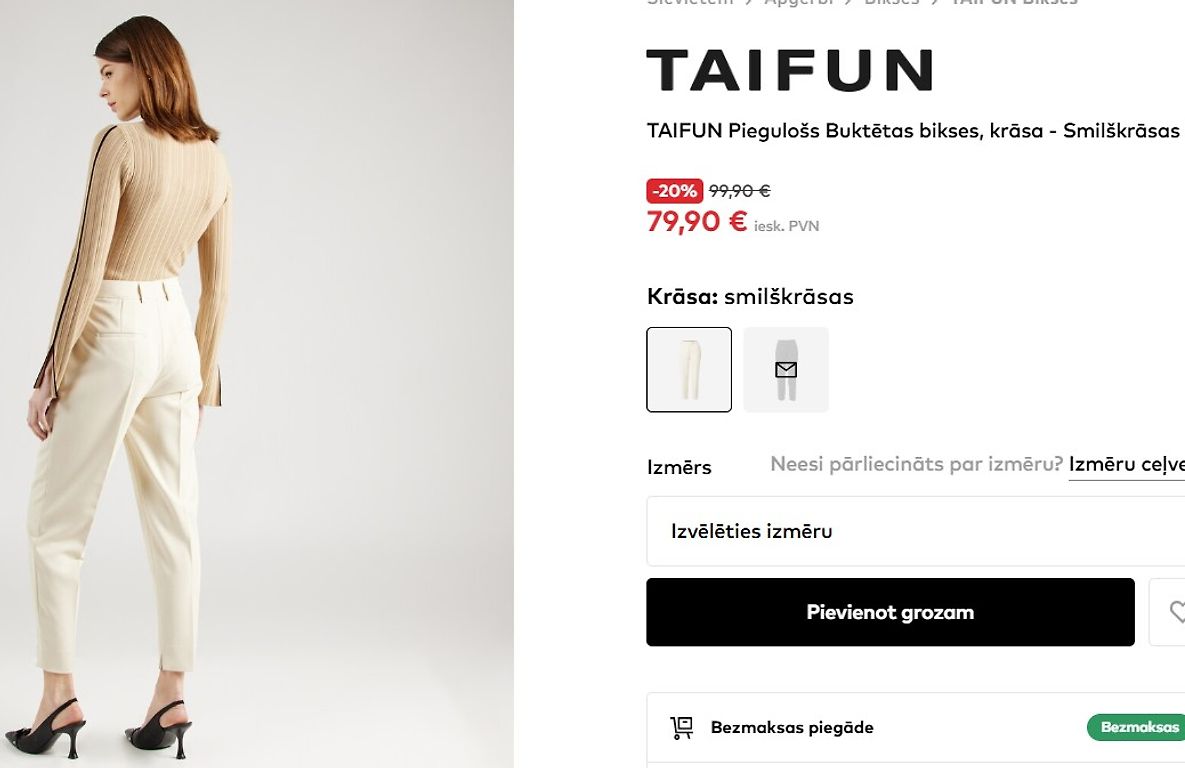Screen dimensions: 1185x768
Task: Click the 79,90 € sale price
Action: pos(697,222)
